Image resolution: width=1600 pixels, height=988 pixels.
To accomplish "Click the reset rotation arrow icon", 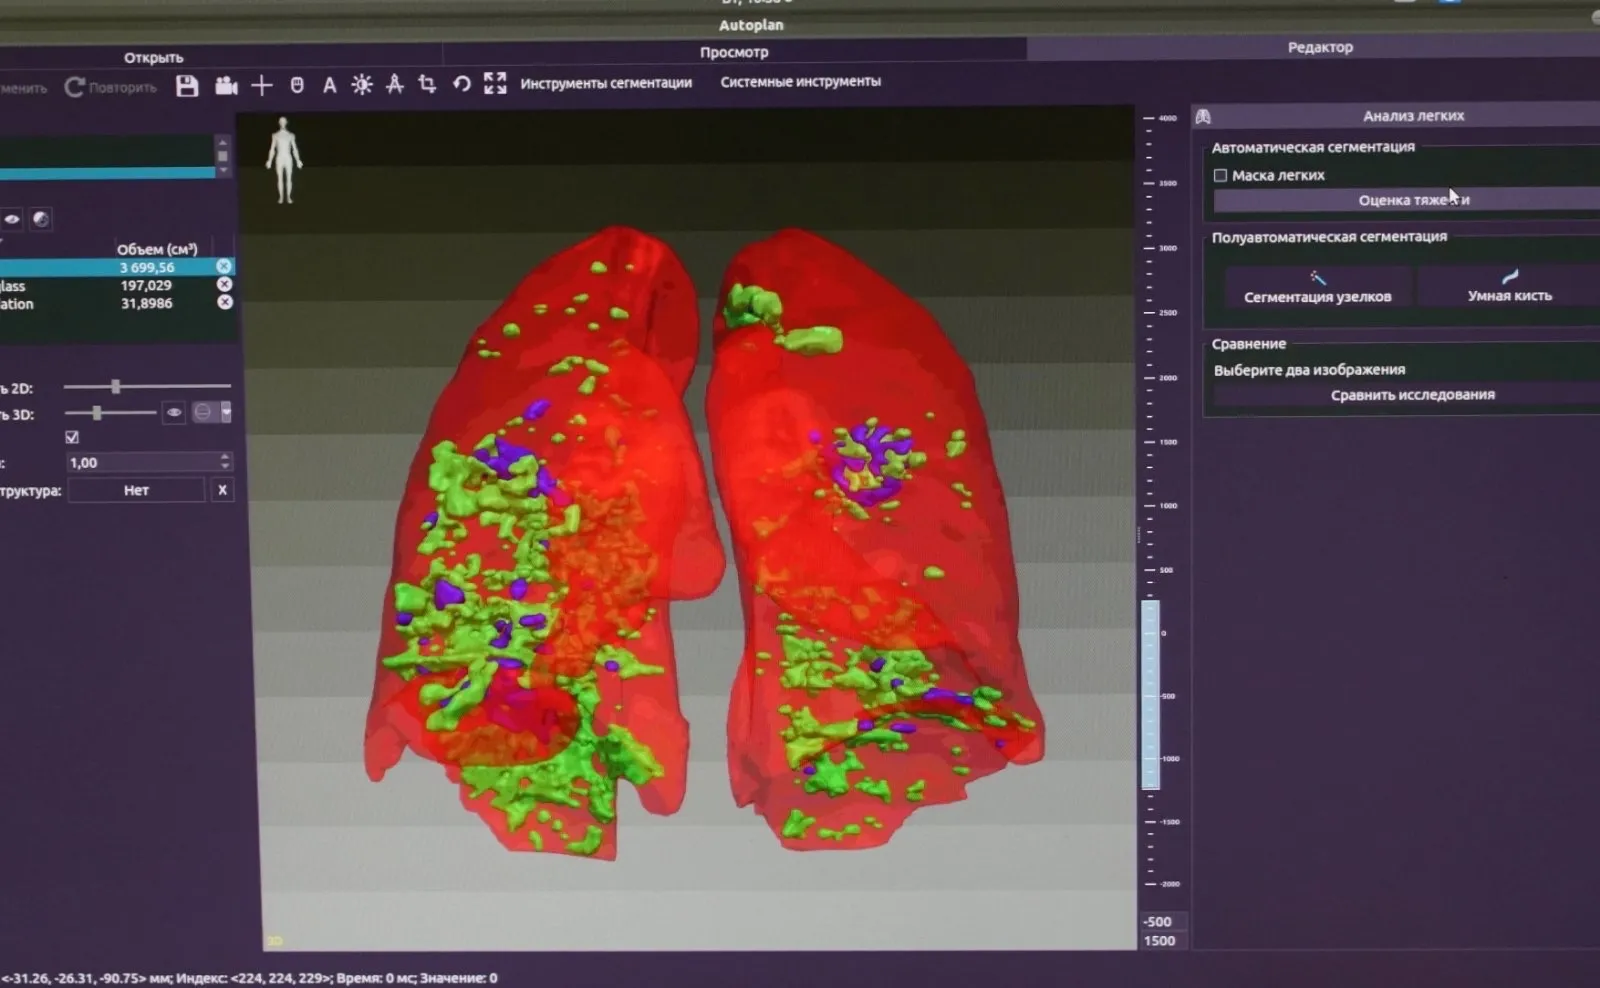I will pyautogui.click(x=461, y=84).
